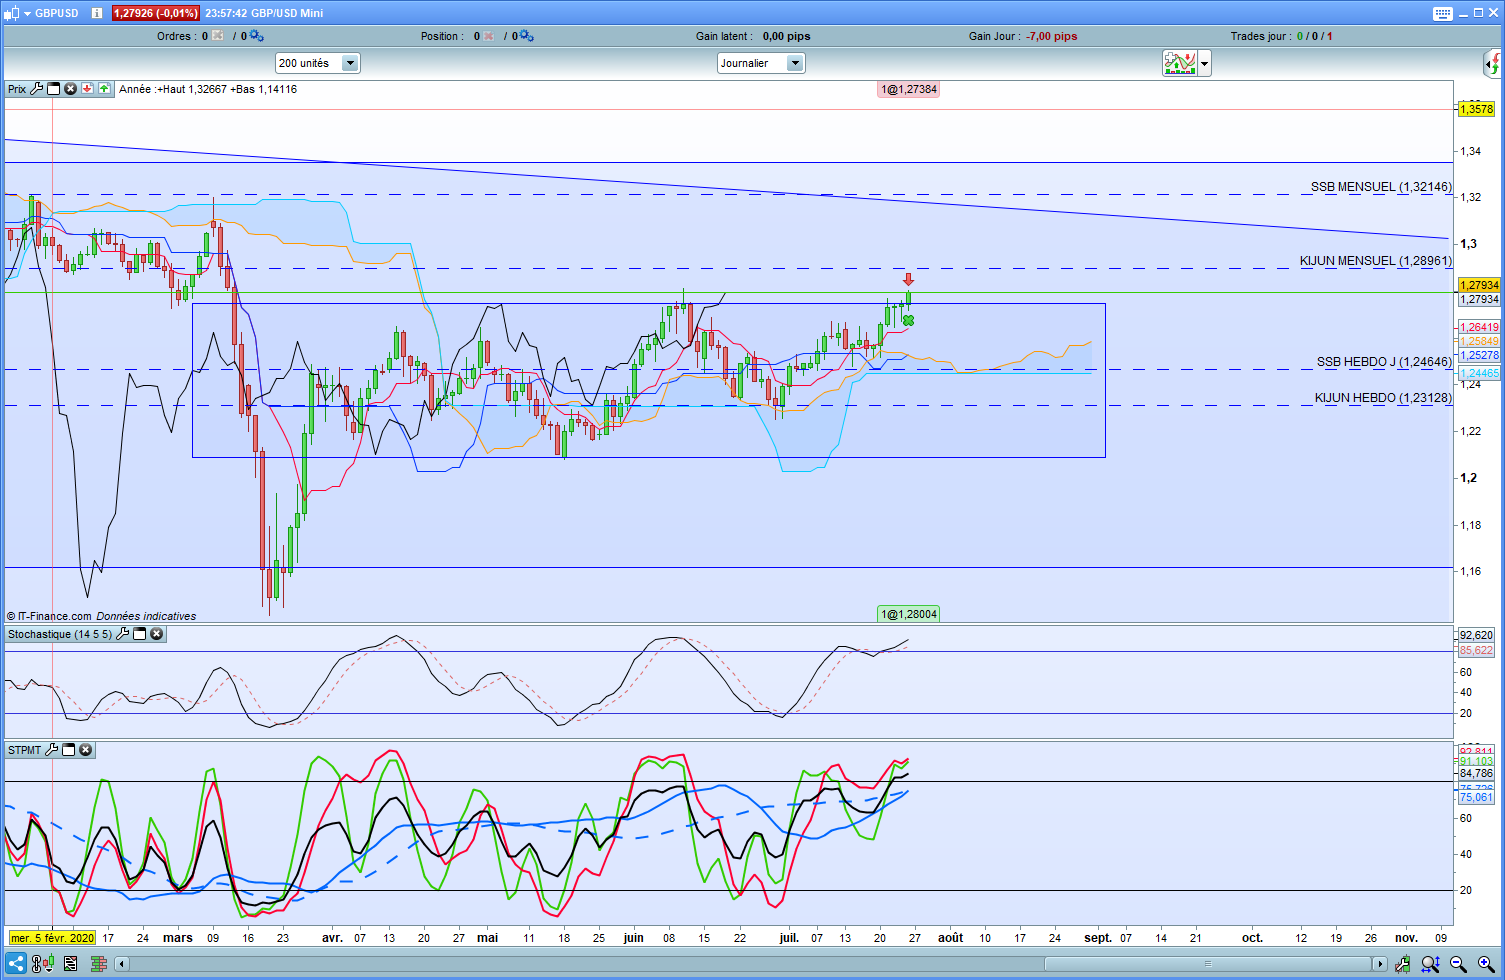Screen dimensions: 1505x980
Task: Select the 1@1,28004 order label
Action: click(909, 614)
